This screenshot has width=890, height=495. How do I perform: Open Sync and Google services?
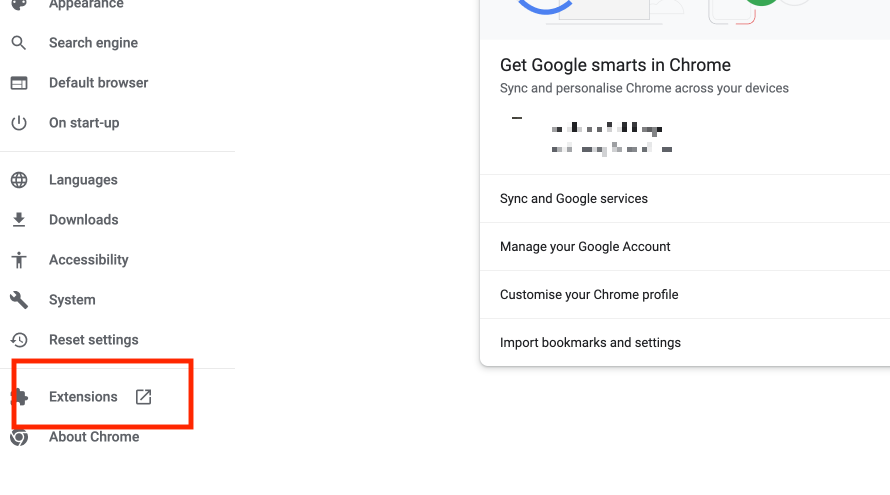pos(685,199)
